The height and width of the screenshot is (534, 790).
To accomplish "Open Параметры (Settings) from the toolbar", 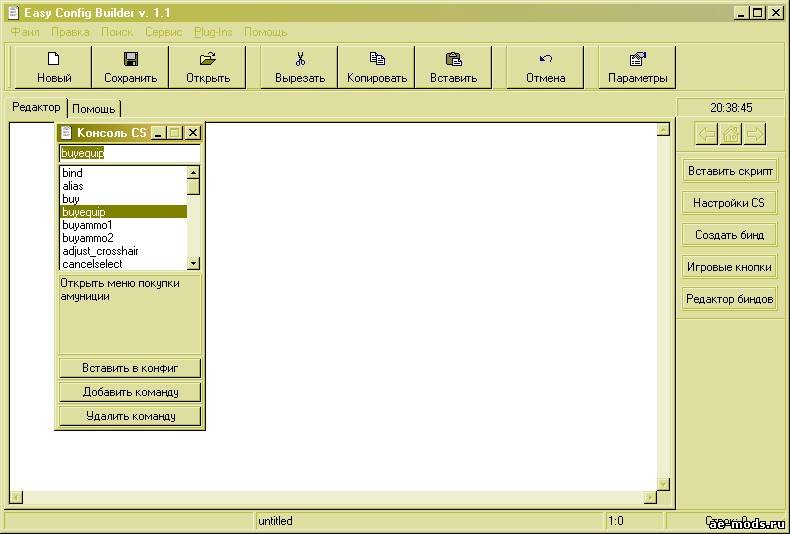I will [637, 59].
